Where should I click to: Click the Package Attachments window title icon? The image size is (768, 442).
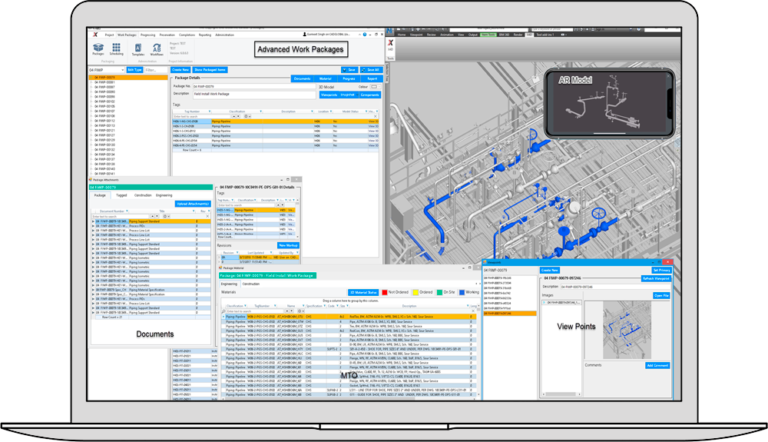91,180
